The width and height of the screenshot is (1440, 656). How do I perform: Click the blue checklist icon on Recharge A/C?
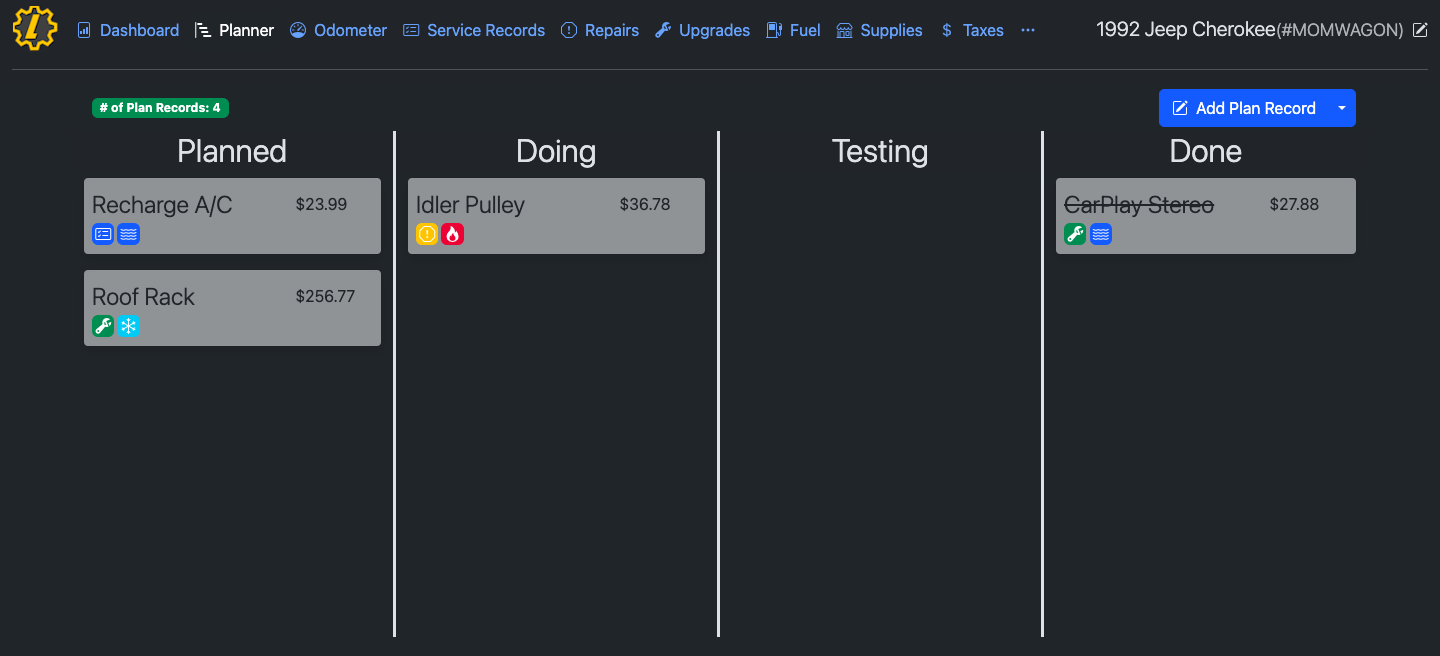(103, 234)
